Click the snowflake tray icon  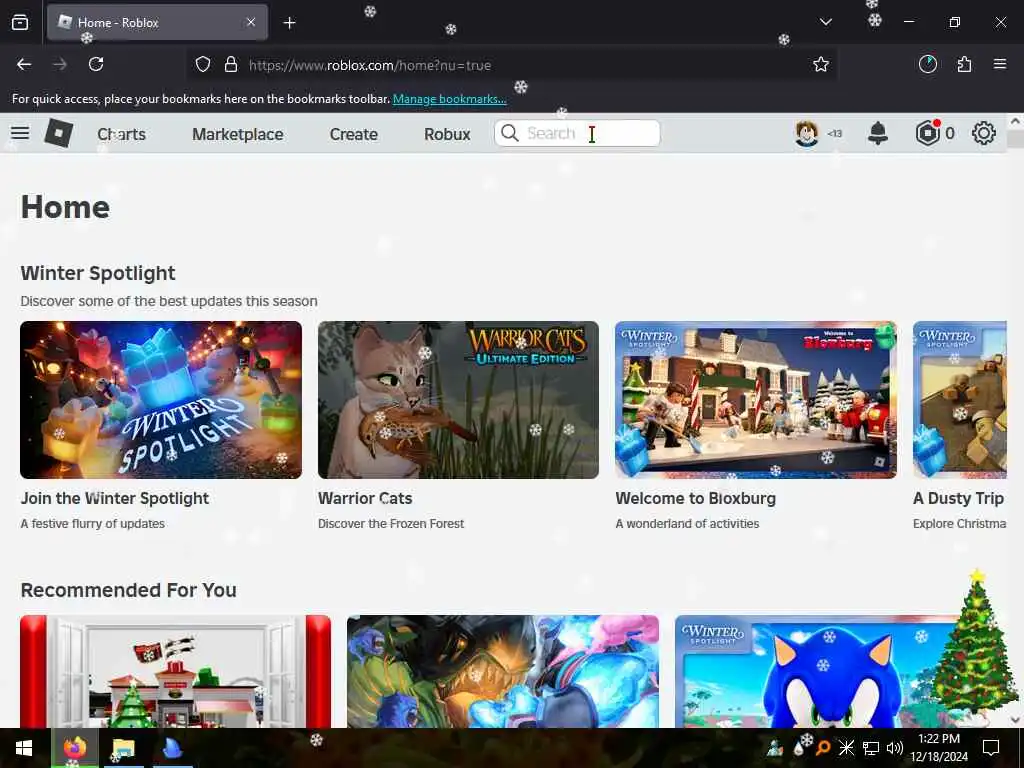[846, 748]
